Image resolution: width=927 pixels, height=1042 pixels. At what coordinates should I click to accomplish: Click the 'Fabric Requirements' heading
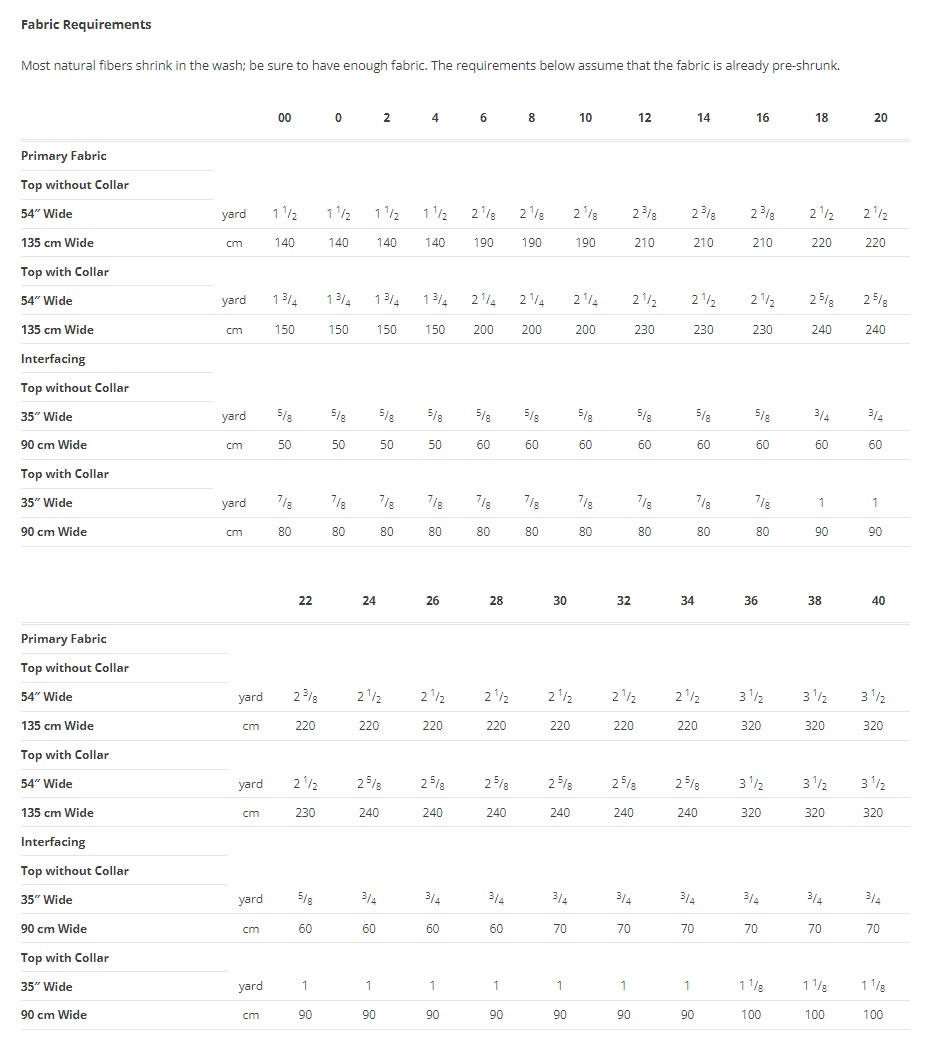tap(86, 24)
